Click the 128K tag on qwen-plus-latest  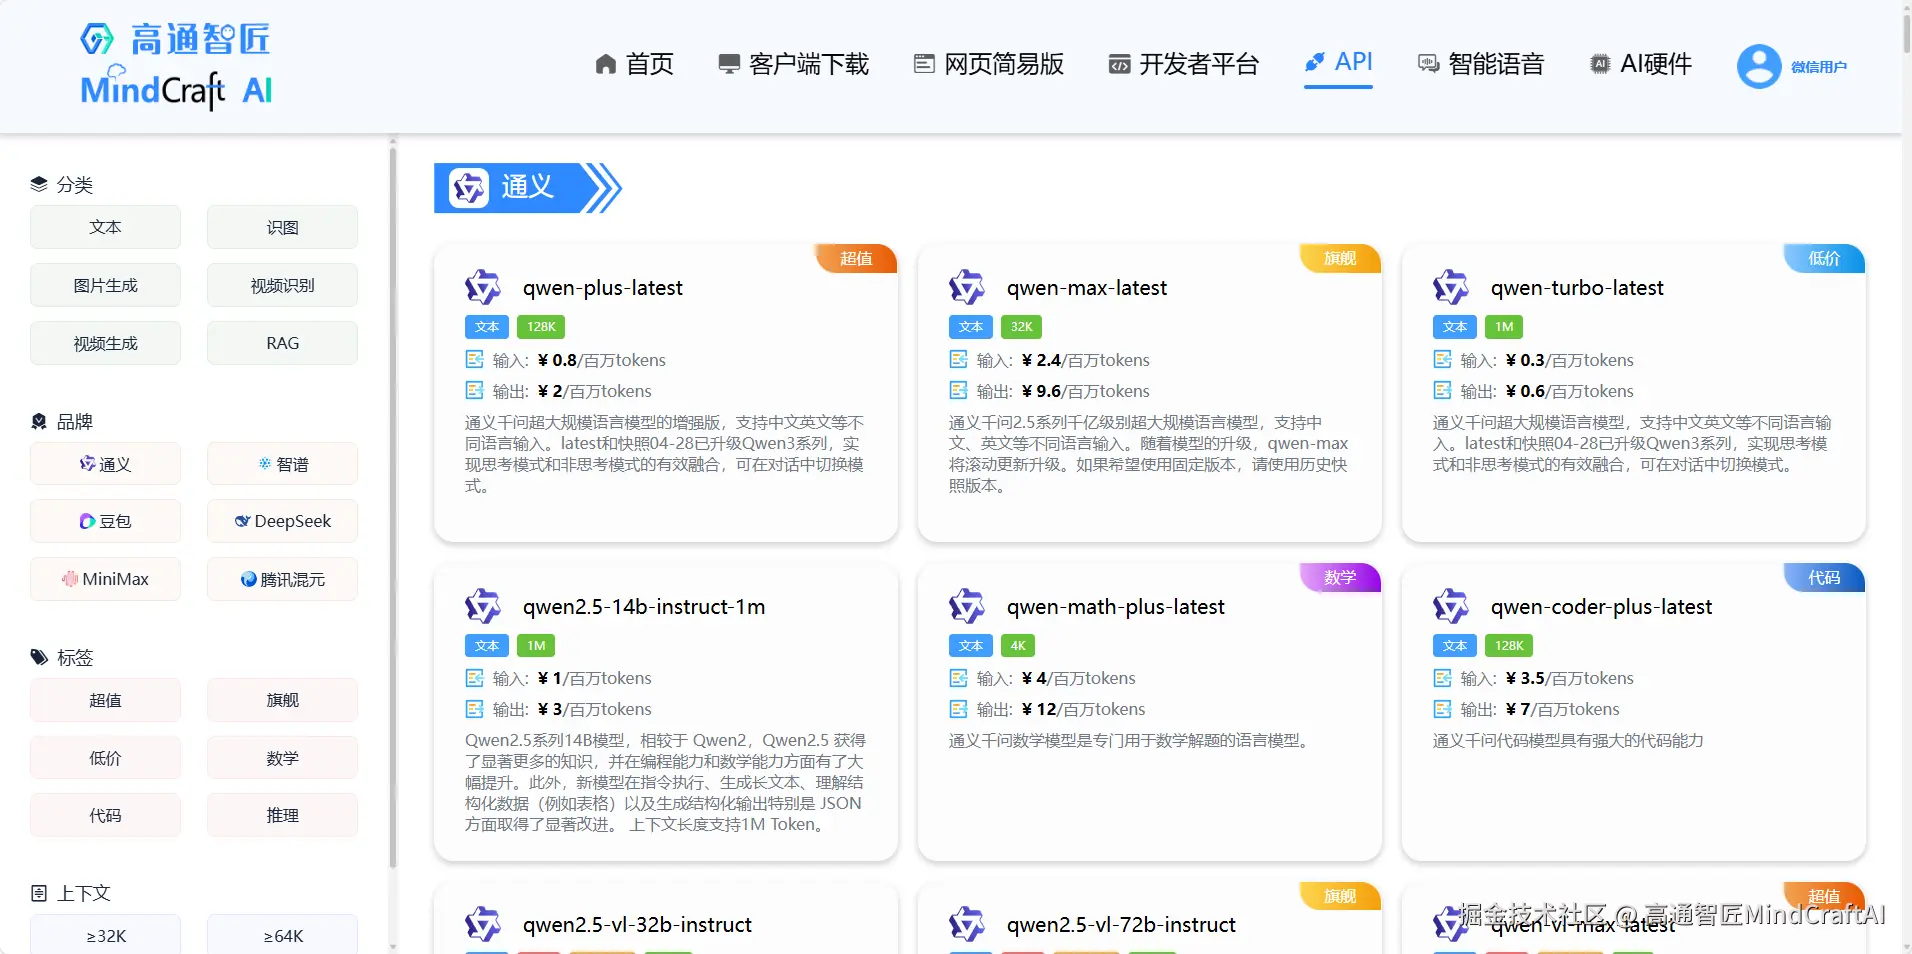point(541,327)
